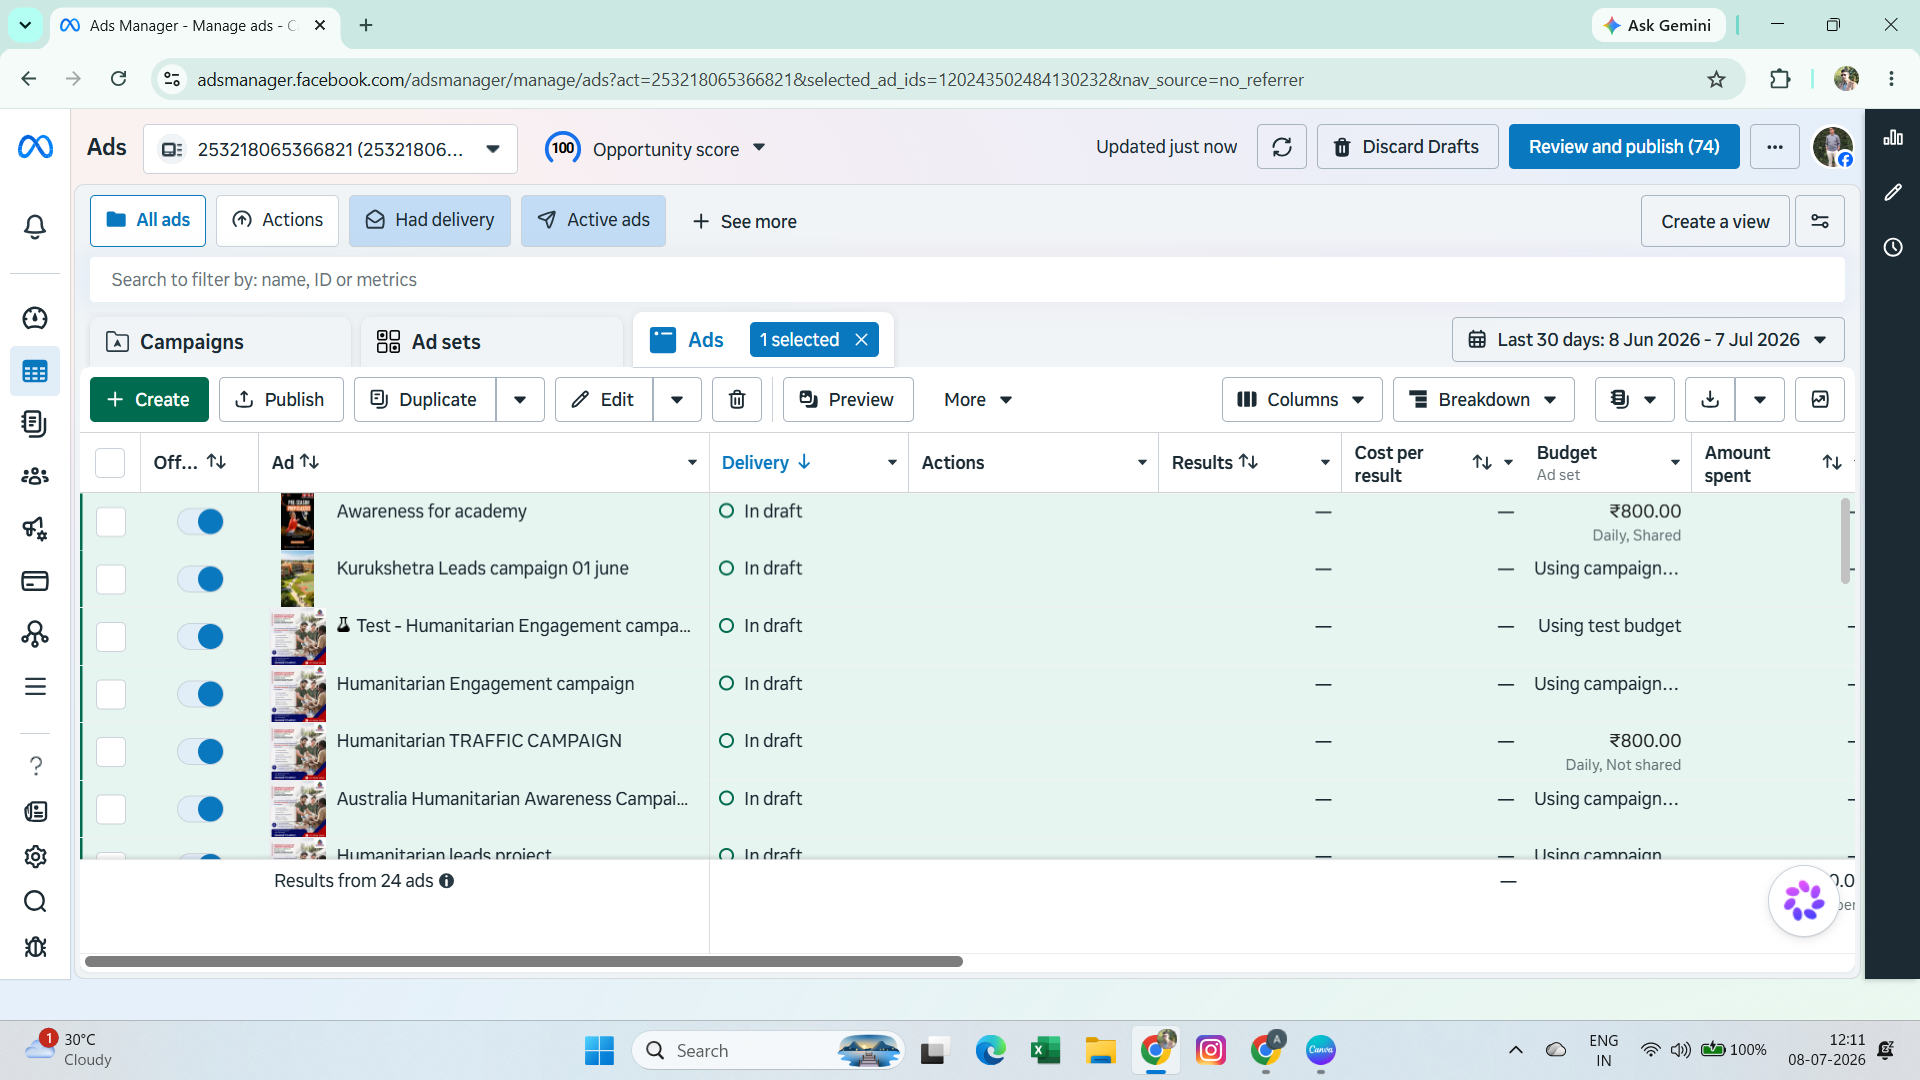The image size is (1920, 1080).
Task: Toggle off Australia Humanitarian Awareness ad
Action: pyautogui.click(x=201, y=809)
